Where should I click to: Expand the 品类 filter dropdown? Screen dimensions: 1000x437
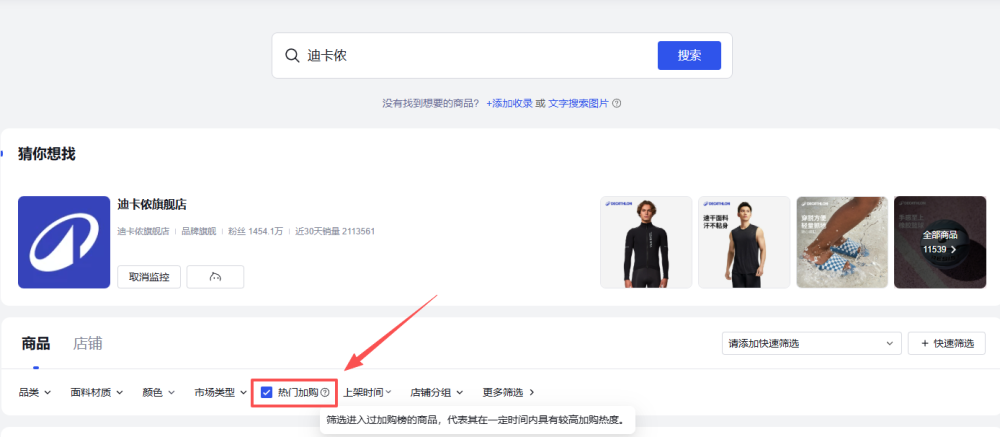[x=34, y=392]
